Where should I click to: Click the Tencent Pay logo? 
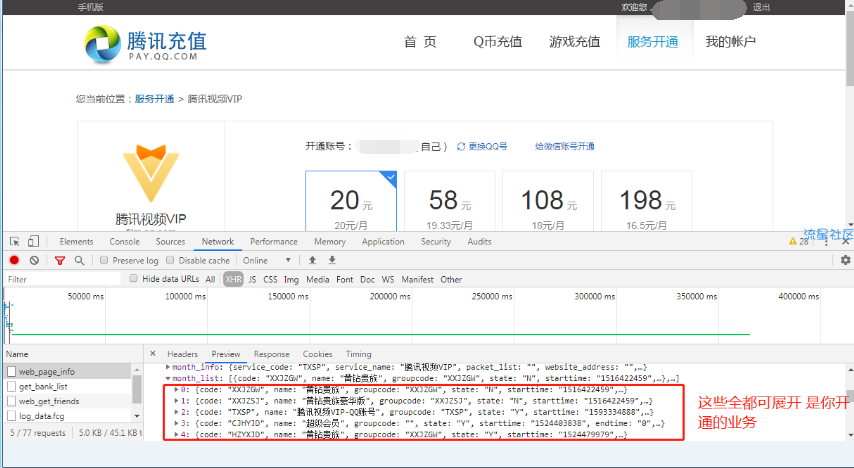(146, 44)
